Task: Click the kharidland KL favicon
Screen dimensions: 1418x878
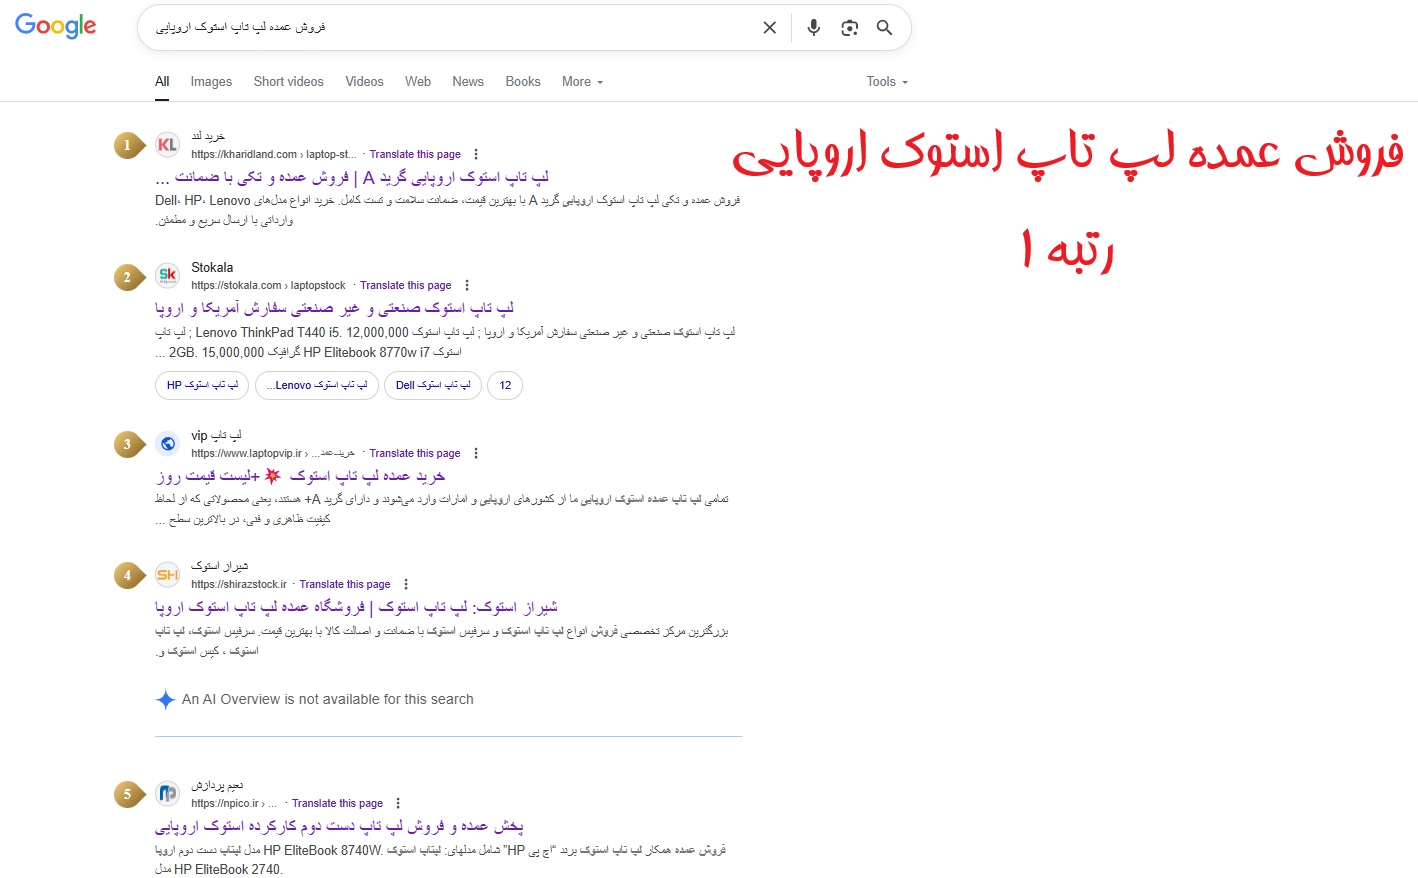Action: pos(168,145)
